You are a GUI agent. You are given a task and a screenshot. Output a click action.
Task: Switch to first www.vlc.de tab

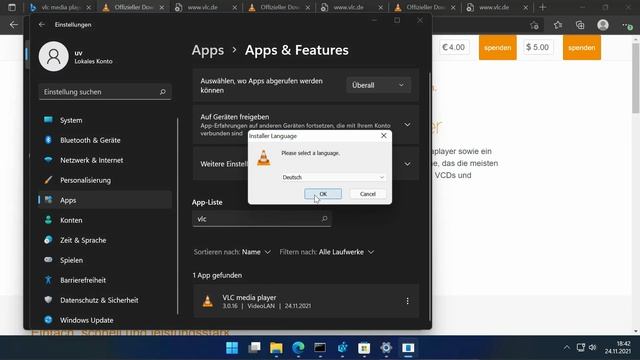[206, 8]
